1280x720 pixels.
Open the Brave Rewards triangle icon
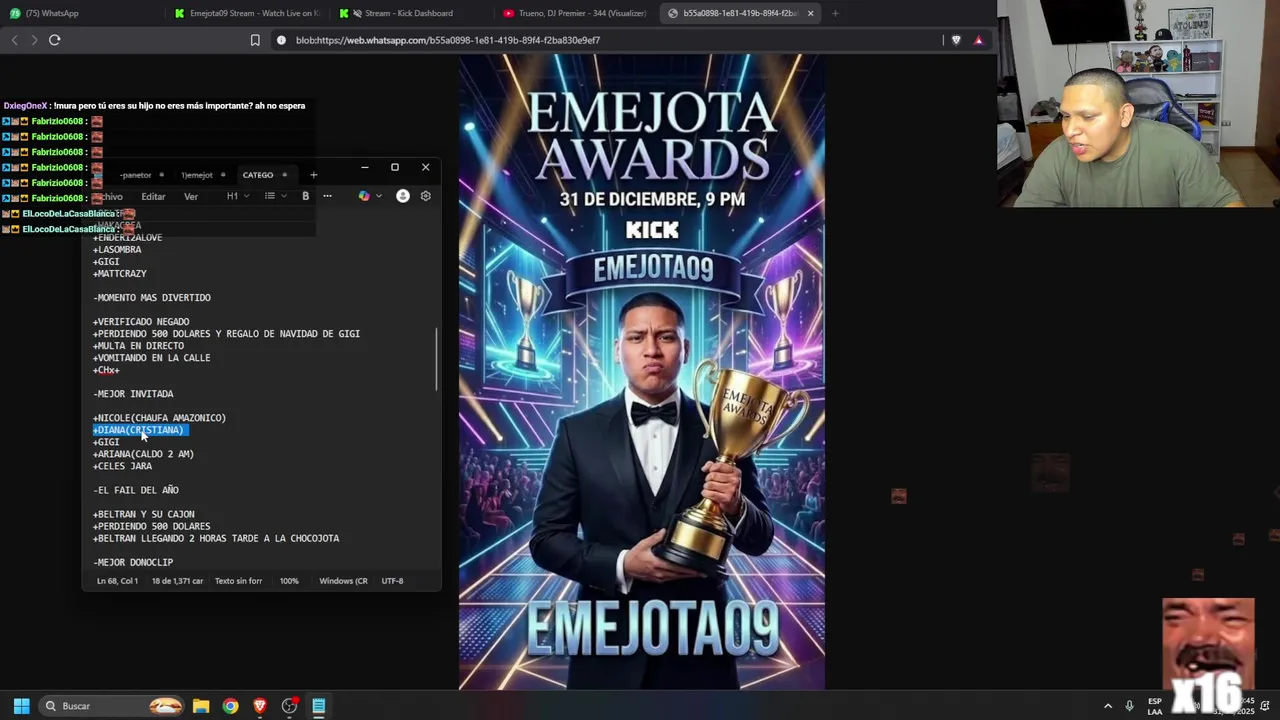979,40
